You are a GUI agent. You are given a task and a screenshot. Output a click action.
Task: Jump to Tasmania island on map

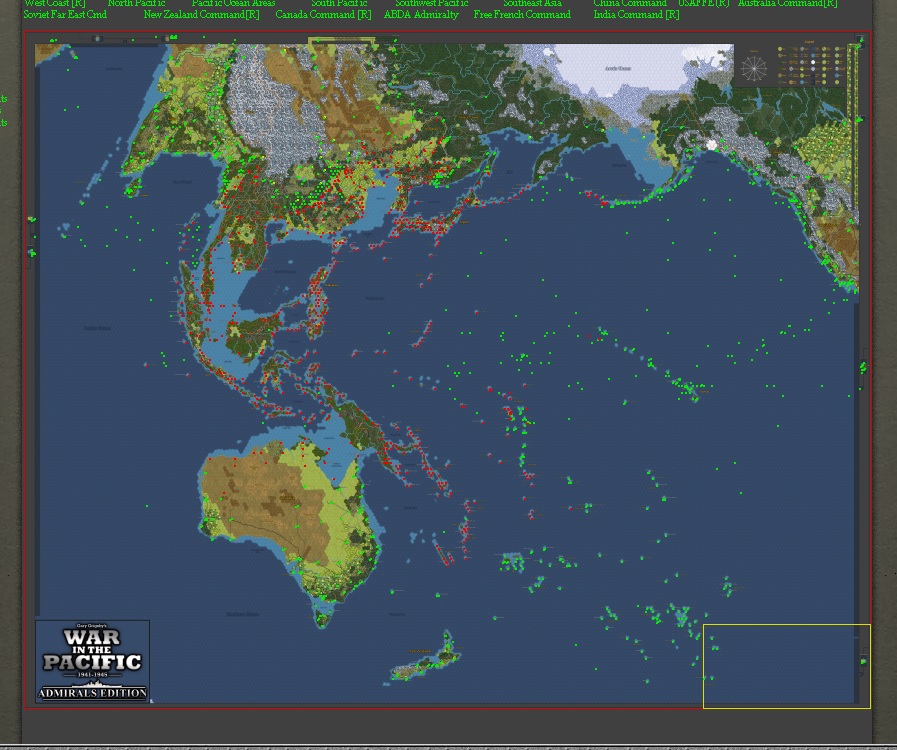pyautogui.click(x=324, y=617)
